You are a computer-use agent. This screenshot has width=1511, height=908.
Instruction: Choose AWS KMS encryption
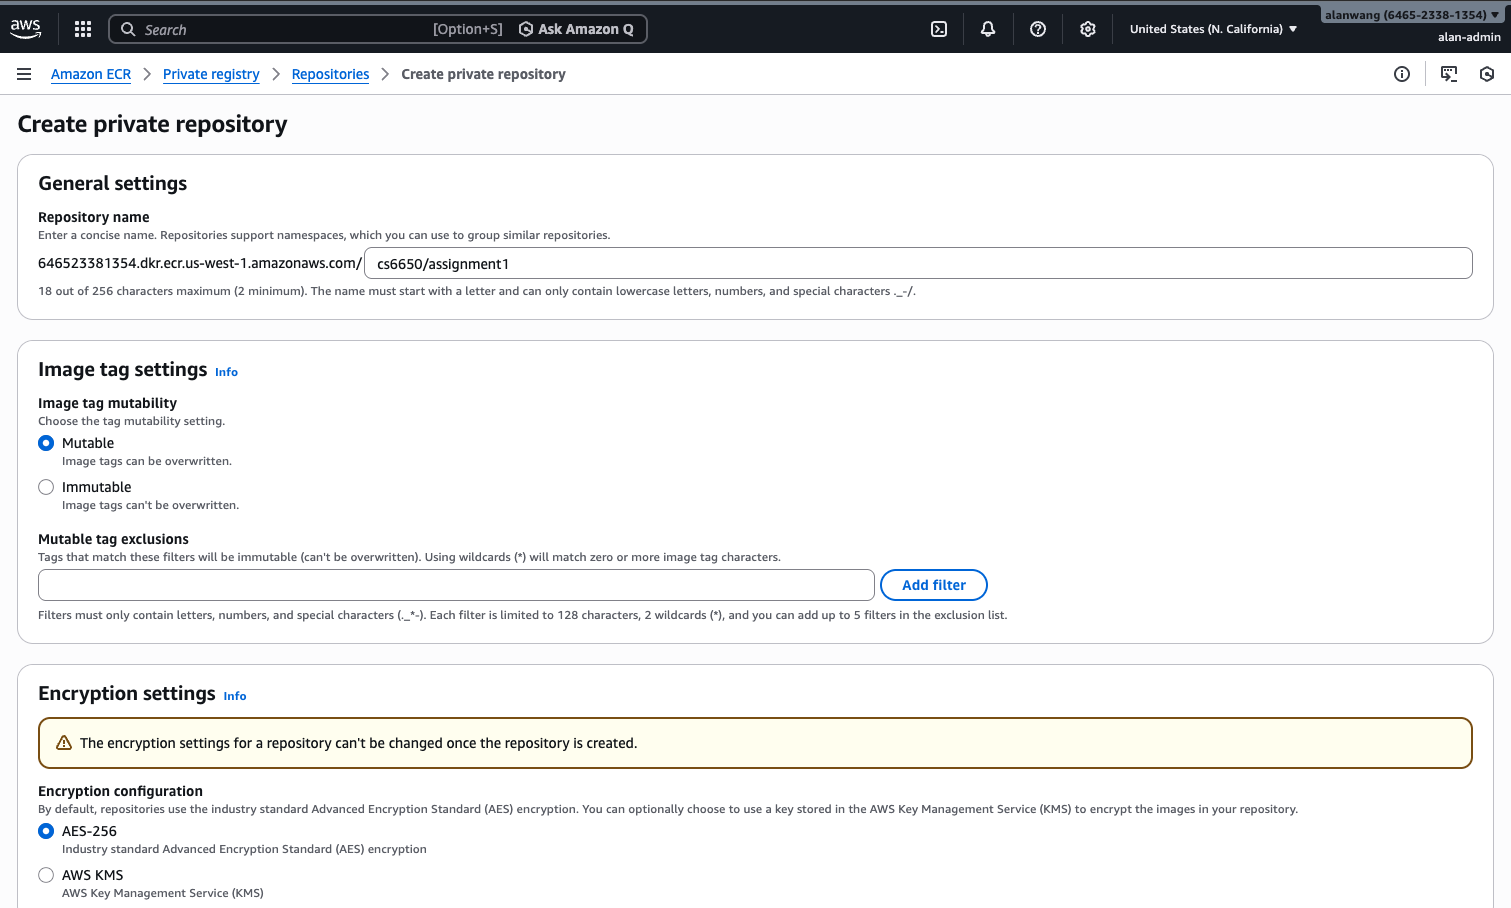[46, 875]
